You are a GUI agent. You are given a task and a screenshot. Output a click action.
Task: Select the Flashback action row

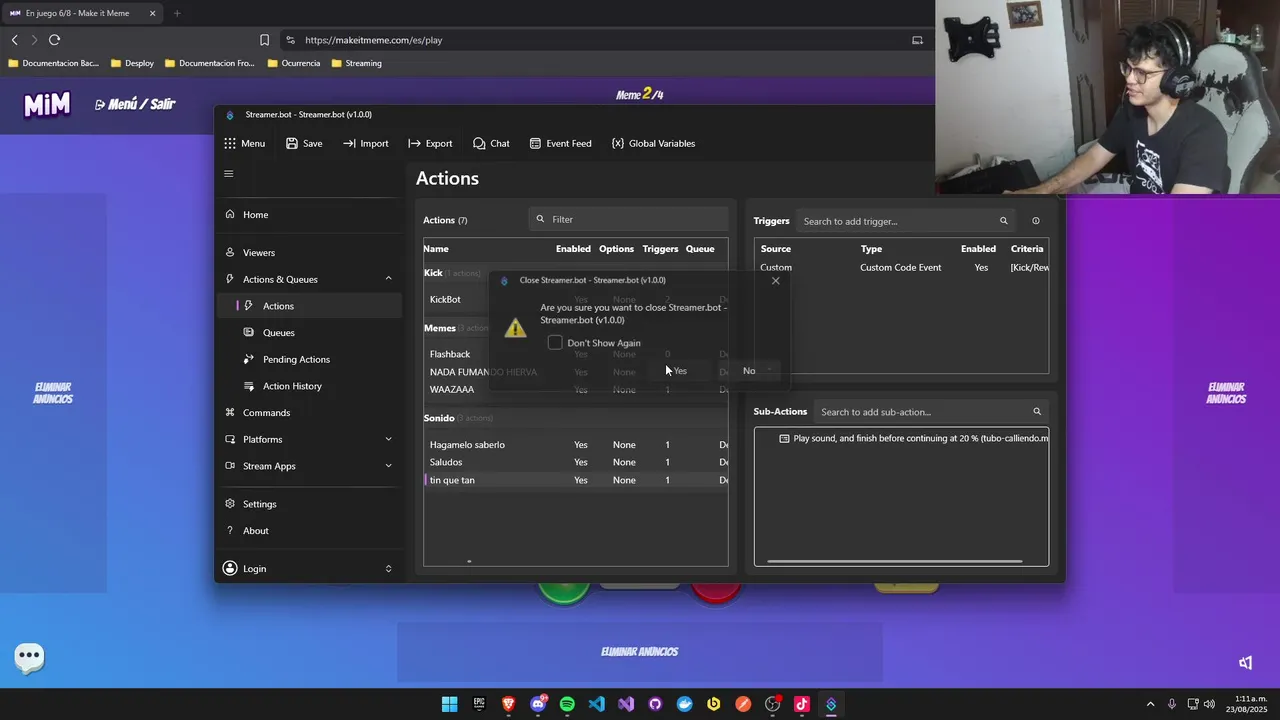click(x=576, y=354)
